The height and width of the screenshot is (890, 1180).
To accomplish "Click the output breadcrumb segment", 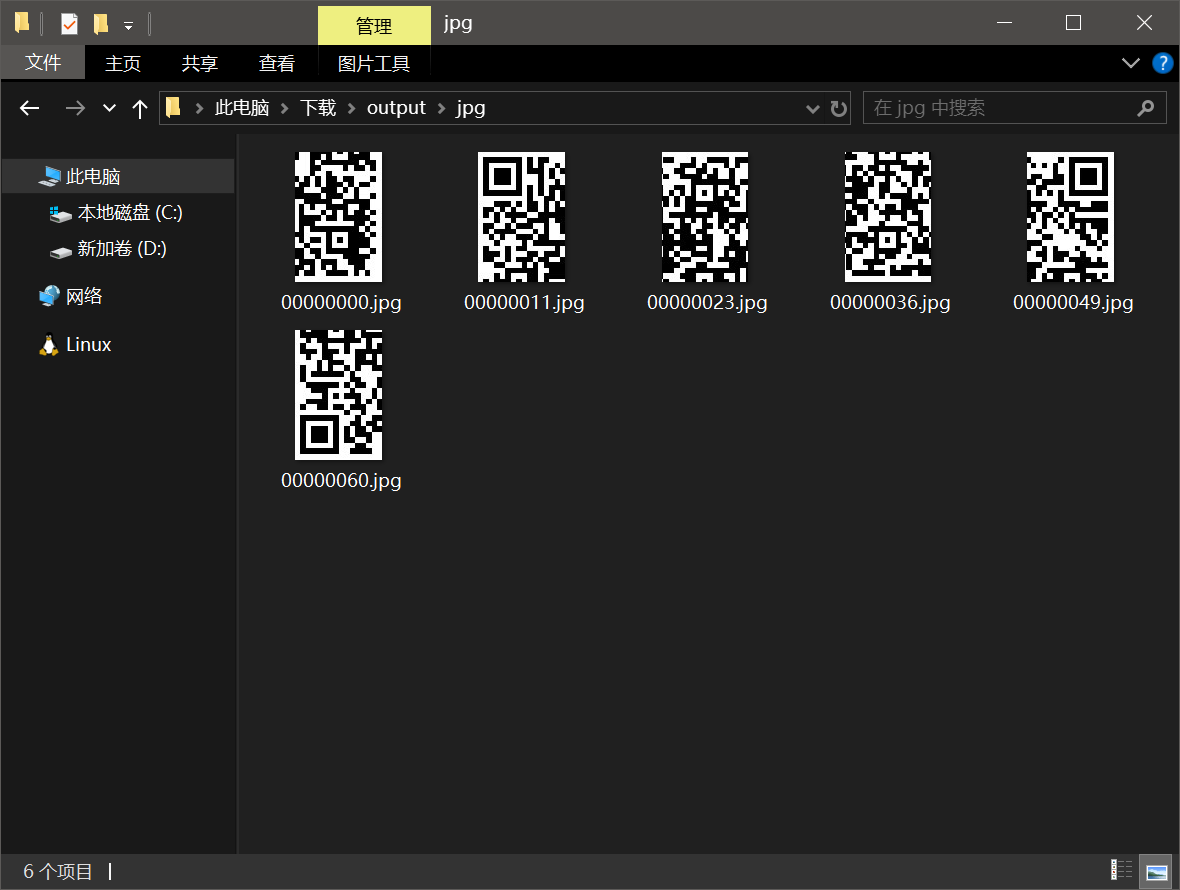I will click(x=396, y=108).
